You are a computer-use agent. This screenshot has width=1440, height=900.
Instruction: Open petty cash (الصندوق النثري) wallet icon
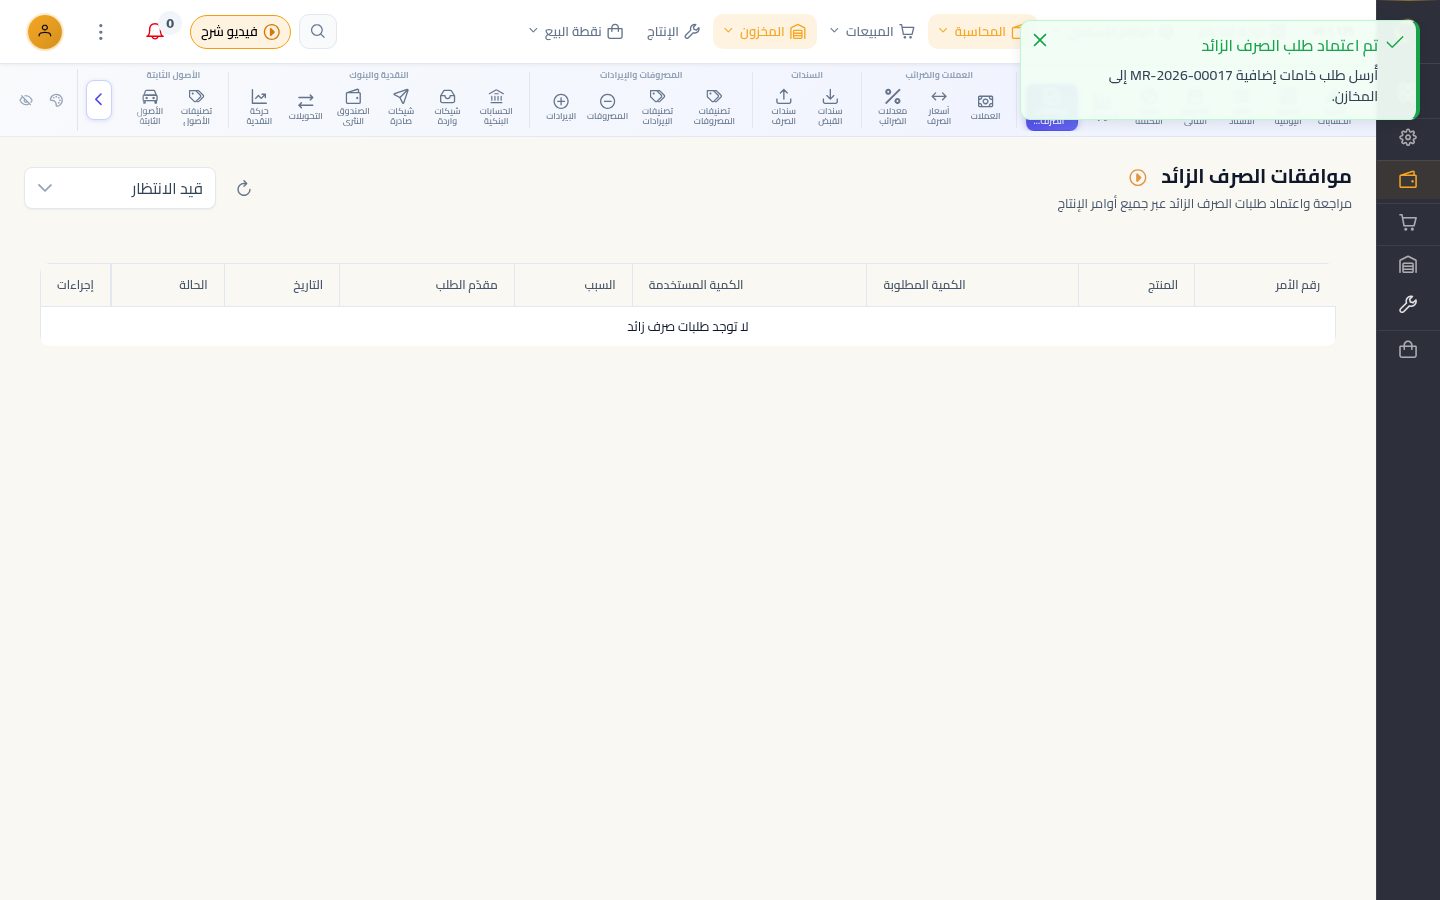pos(353,106)
